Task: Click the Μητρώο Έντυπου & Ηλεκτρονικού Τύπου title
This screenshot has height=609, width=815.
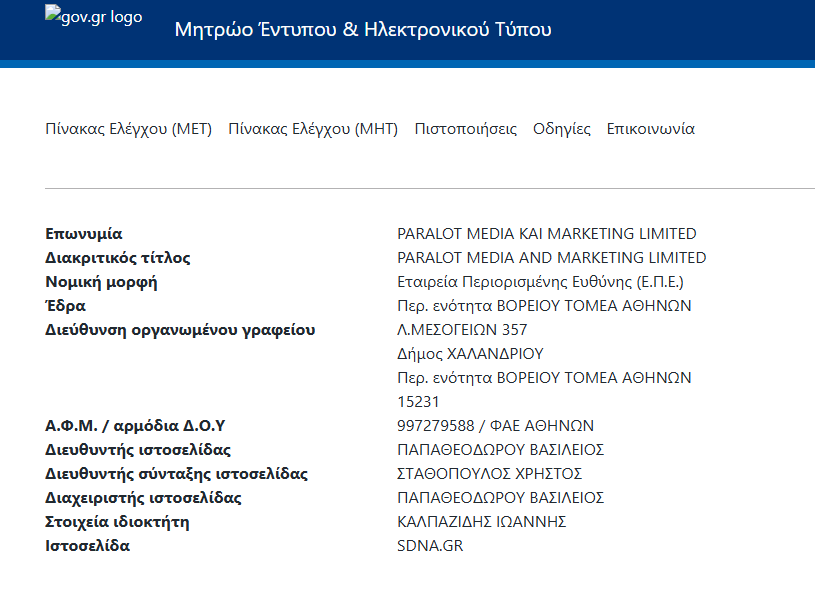Action: (x=363, y=30)
